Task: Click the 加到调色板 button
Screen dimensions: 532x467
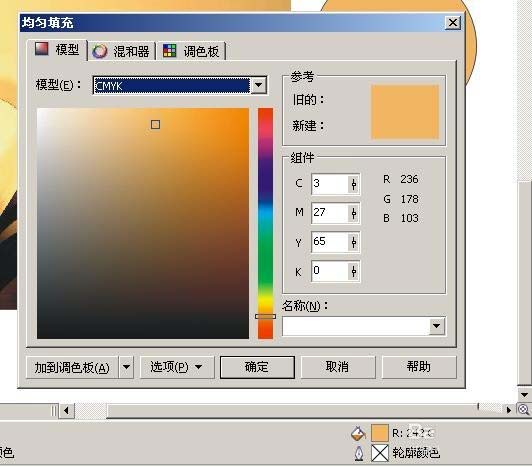Action: coord(72,367)
